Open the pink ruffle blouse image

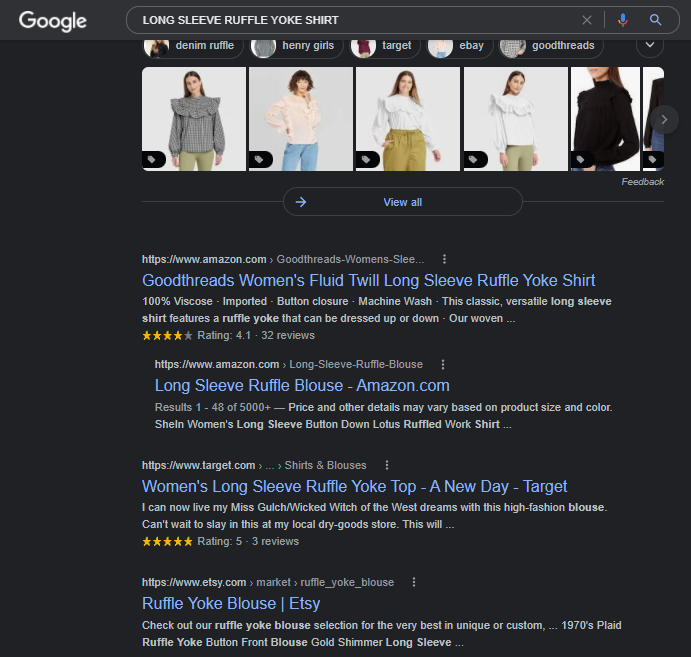point(301,119)
